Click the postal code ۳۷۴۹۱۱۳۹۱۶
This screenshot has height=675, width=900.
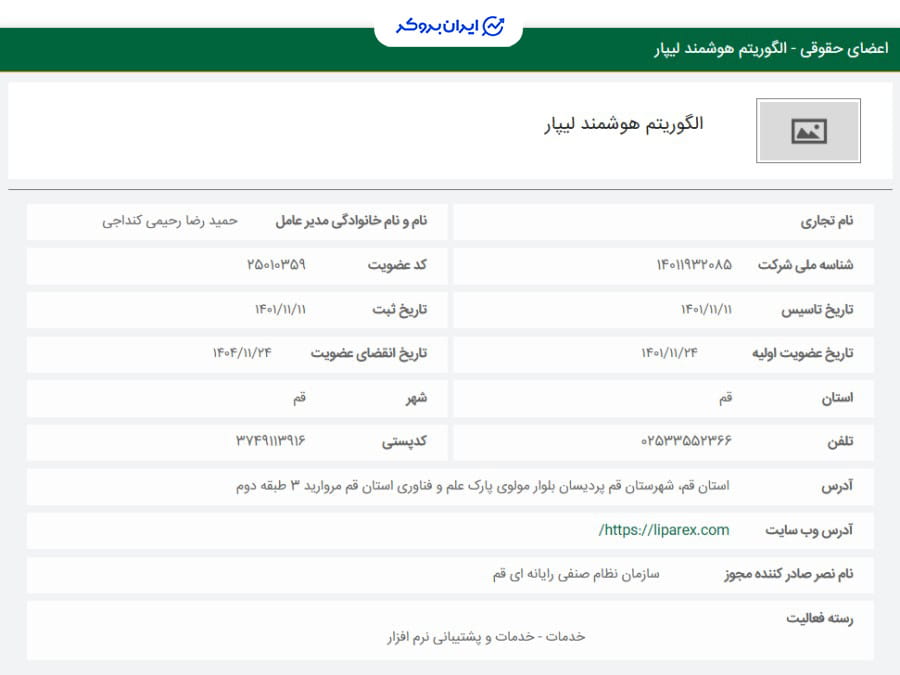coord(270,441)
